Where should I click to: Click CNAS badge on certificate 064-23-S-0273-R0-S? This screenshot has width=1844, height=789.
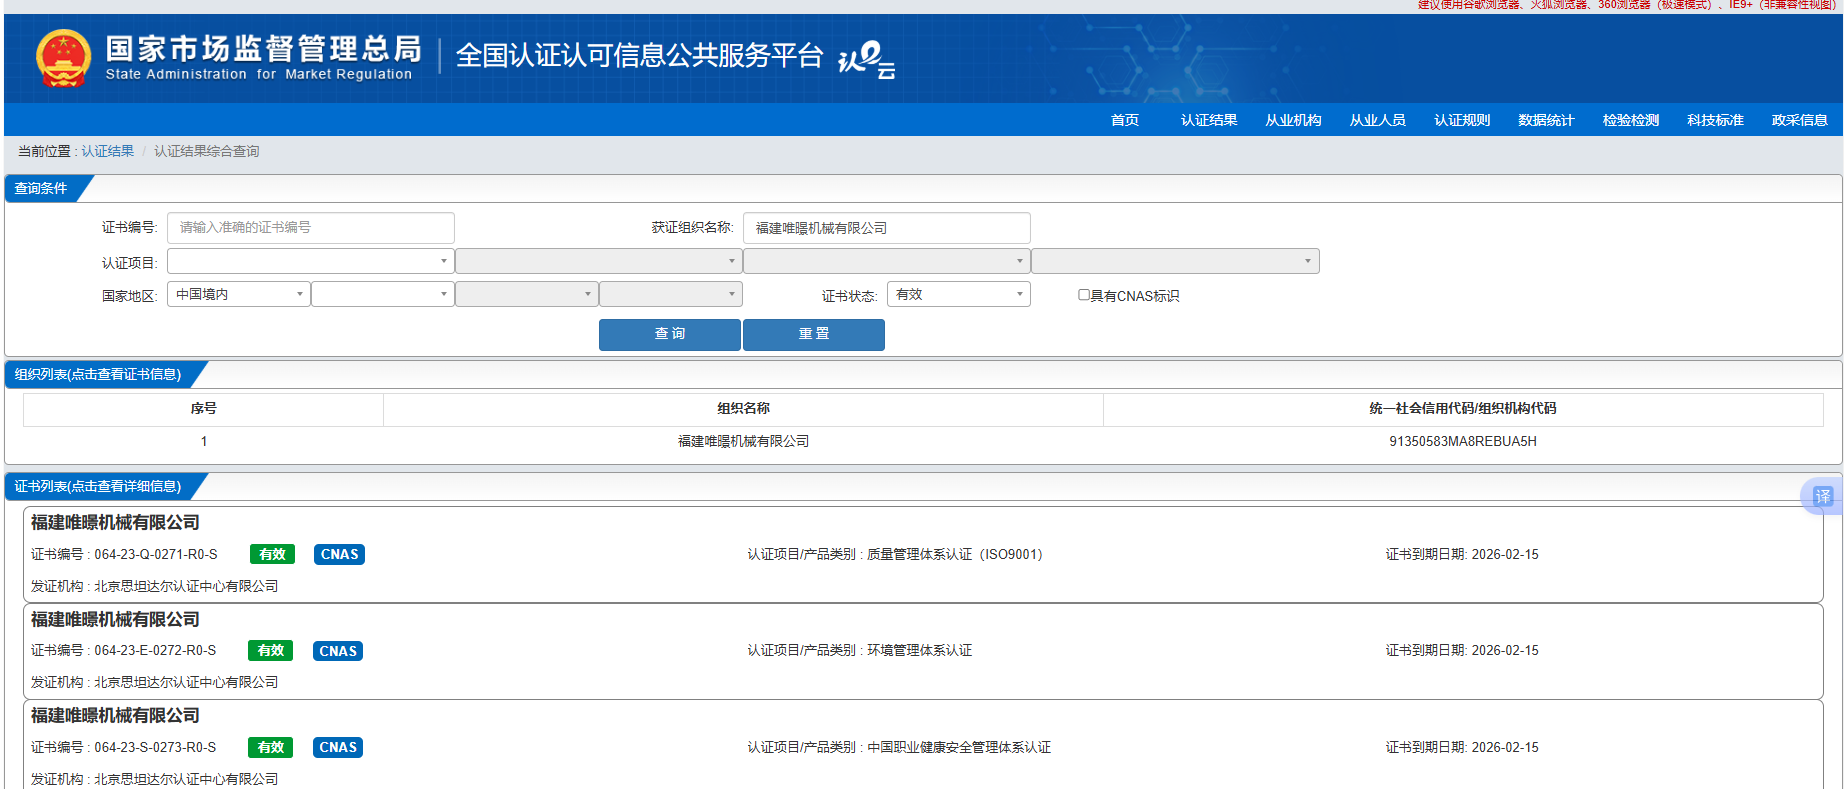(338, 748)
